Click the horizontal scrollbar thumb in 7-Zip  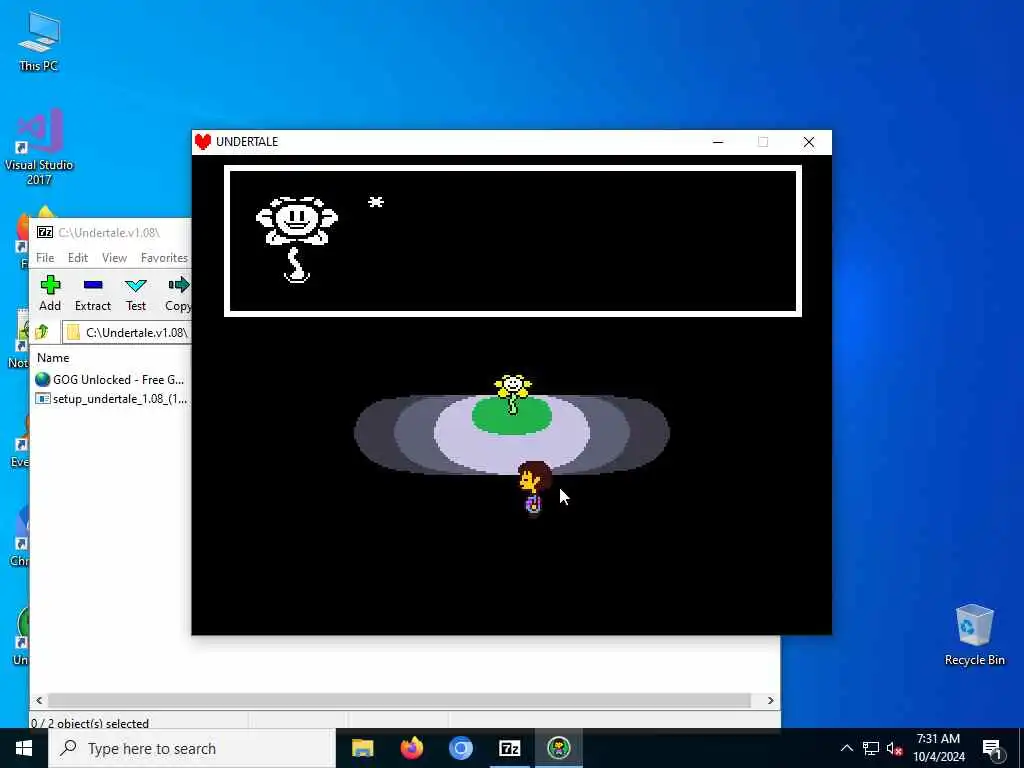coord(399,700)
